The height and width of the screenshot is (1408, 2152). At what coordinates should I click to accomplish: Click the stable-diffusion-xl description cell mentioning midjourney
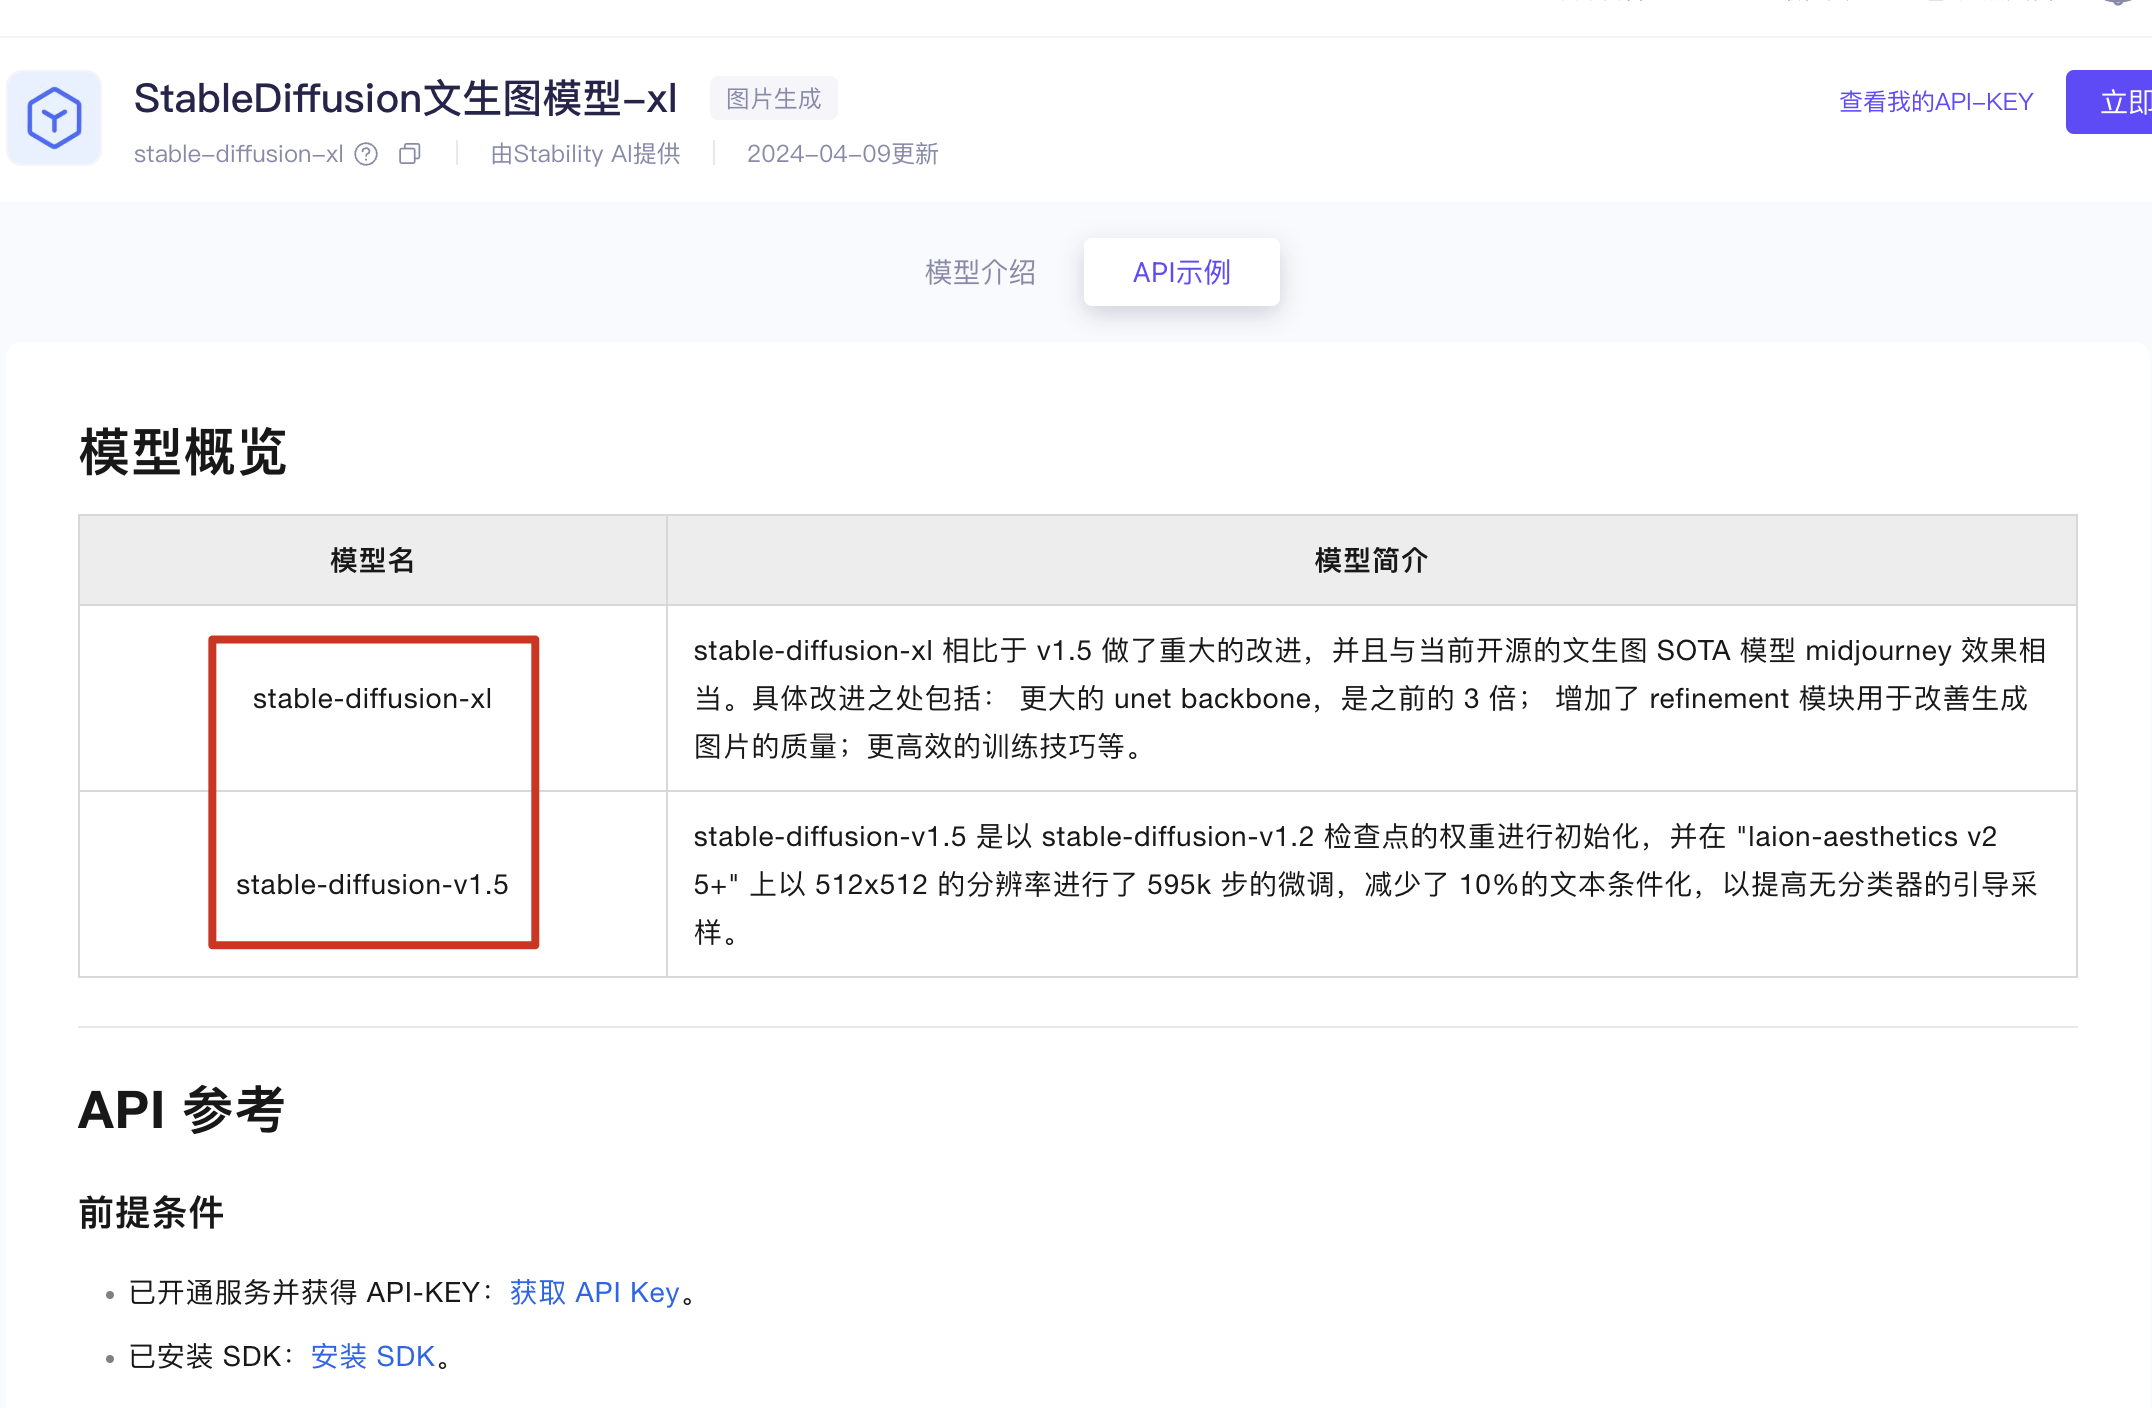coord(1372,698)
